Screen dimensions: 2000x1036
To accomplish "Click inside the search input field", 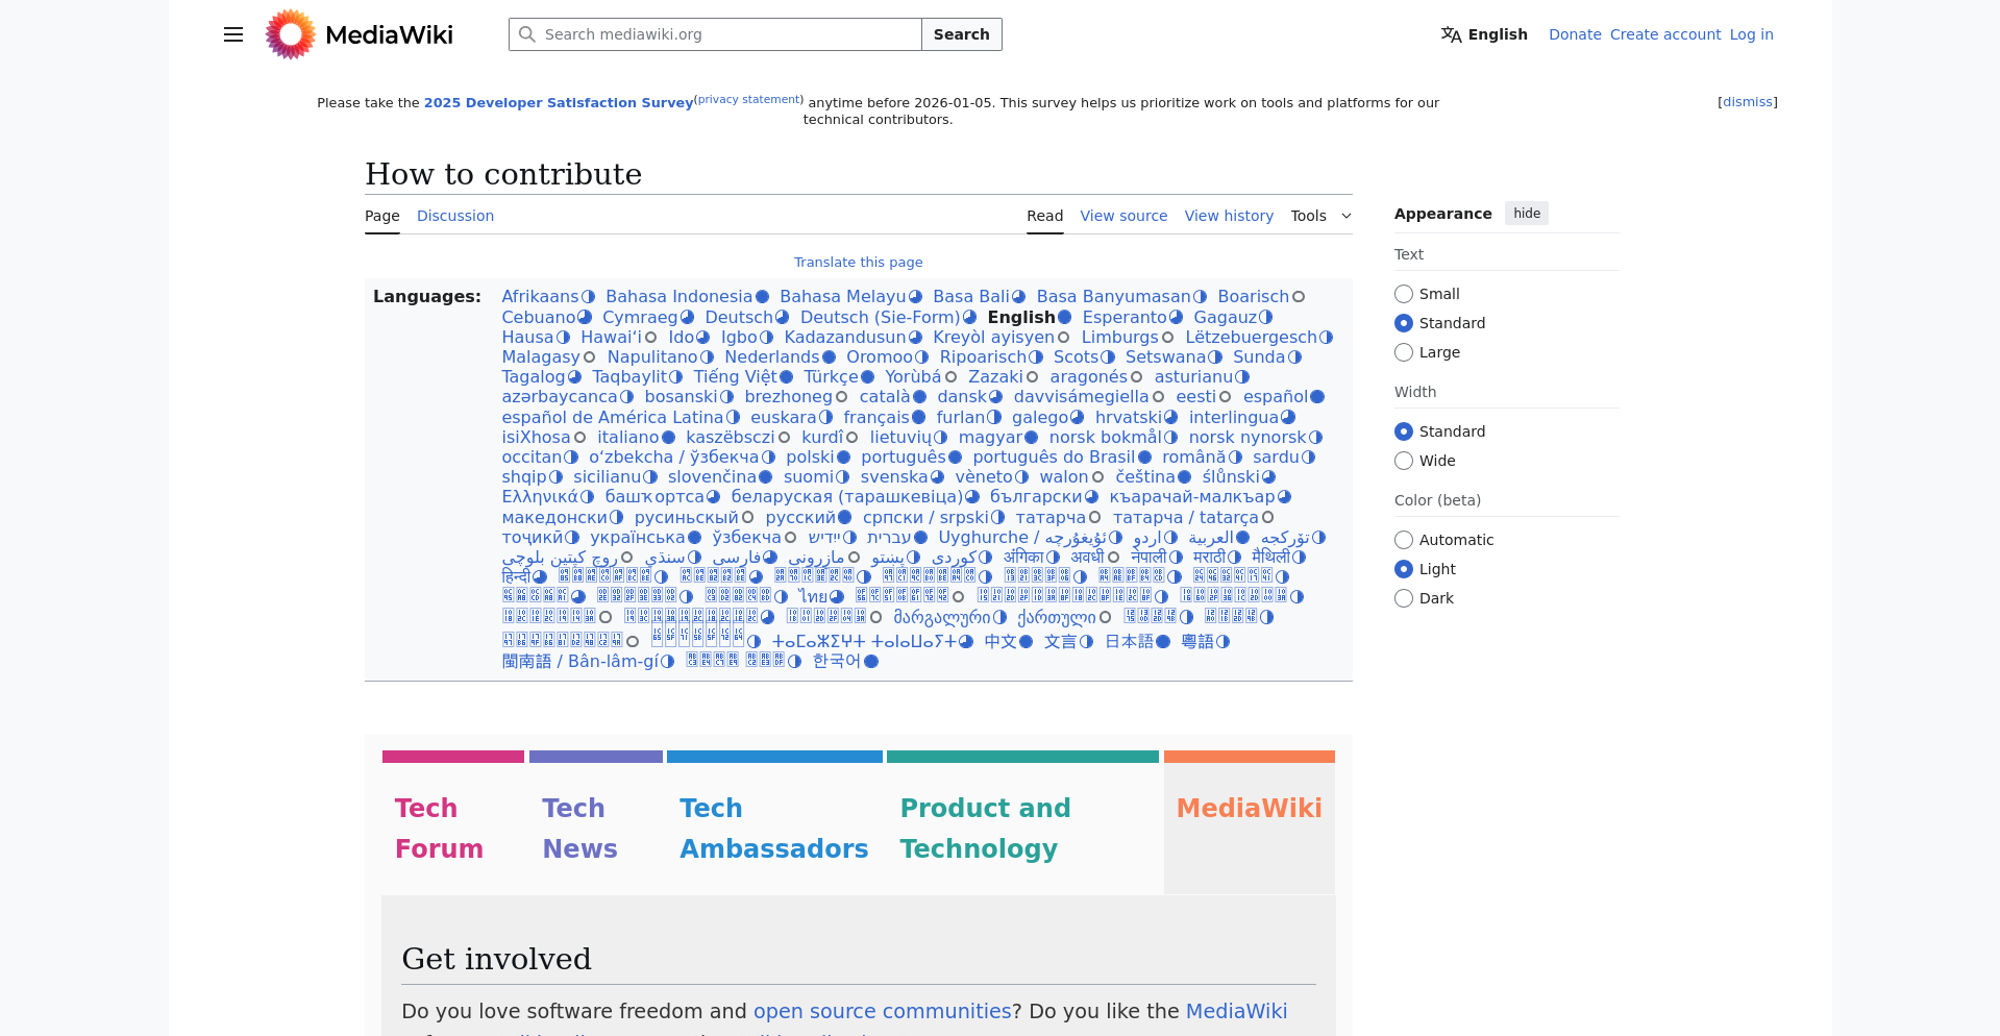I will pyautogui.click(x=720, y=34).
